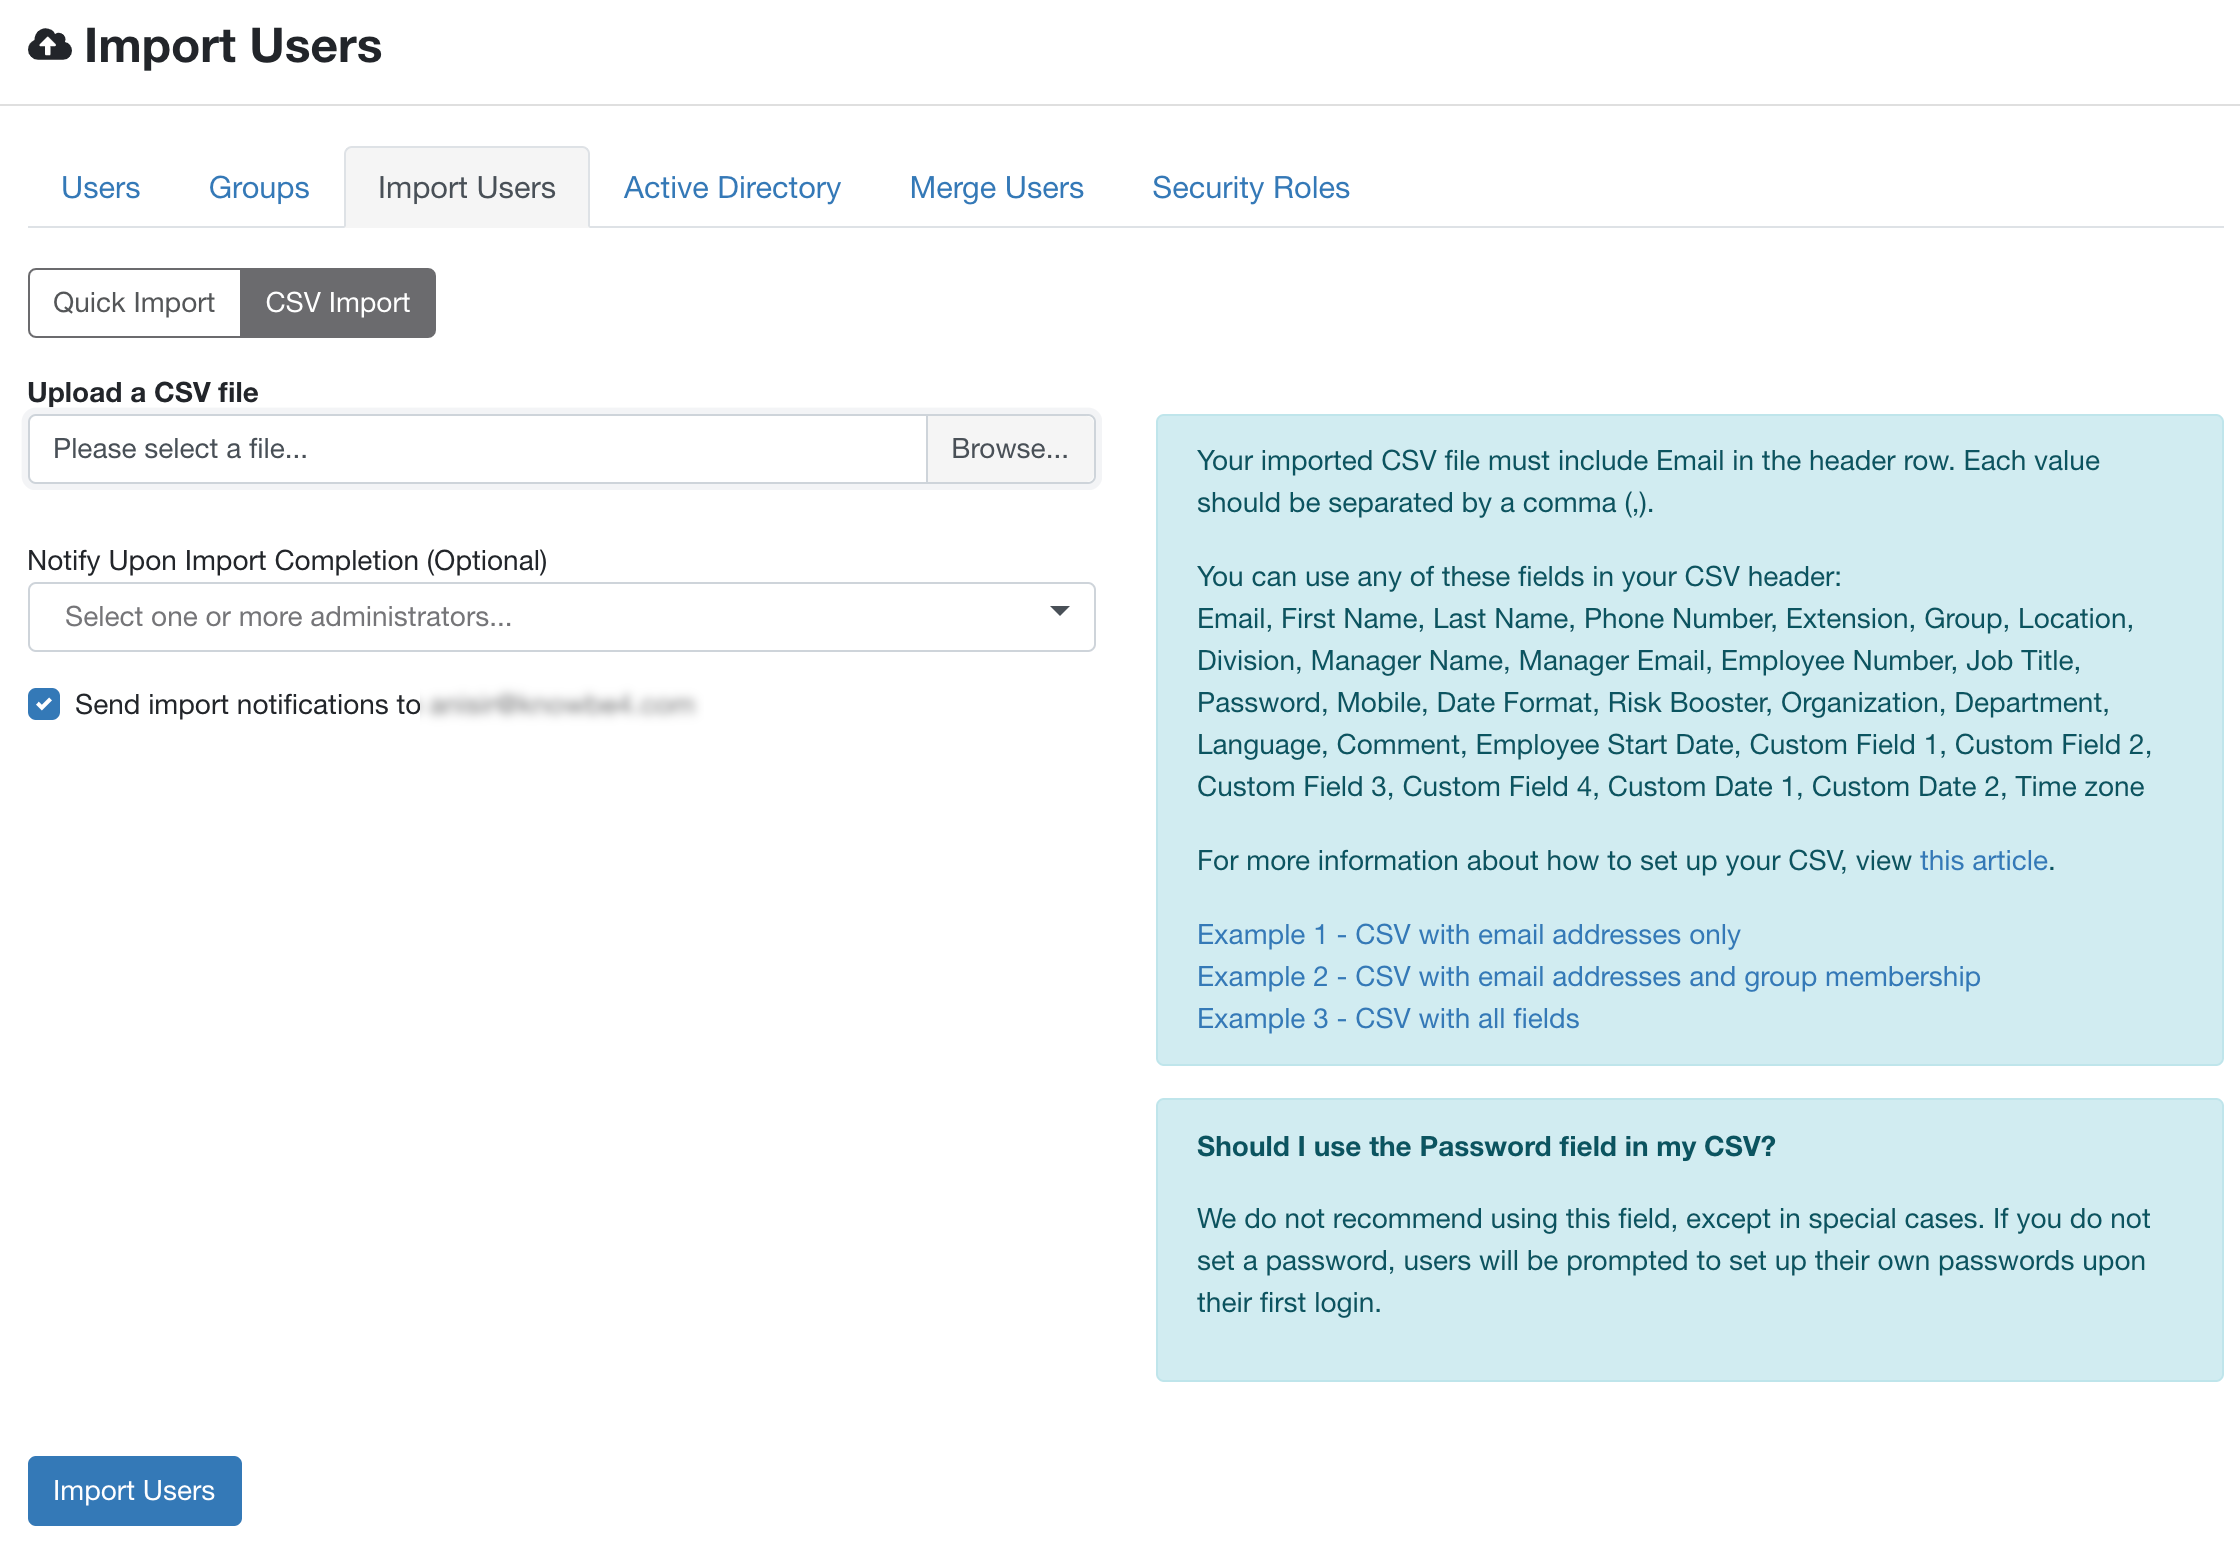Click the dropdown caret arrow for administrators
Screen dimensions: 2240x1552
pyautogui.click(x=1060, y=611)
